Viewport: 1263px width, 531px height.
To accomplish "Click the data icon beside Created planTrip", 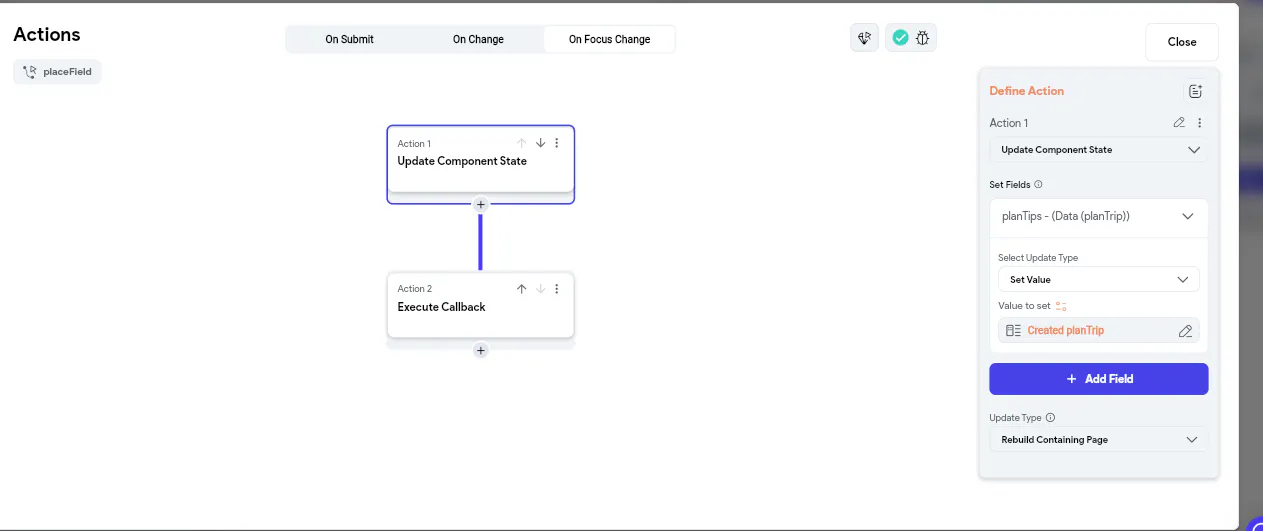I will pos(1013,331).
